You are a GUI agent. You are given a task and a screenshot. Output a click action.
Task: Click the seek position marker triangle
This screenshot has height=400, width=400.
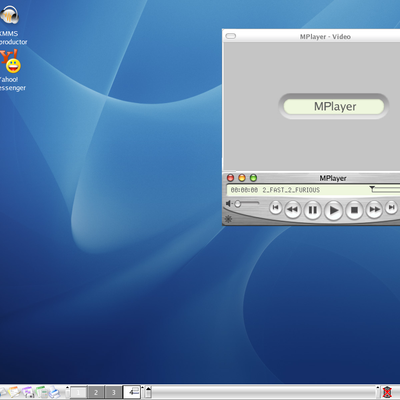[x=372, y=189]
